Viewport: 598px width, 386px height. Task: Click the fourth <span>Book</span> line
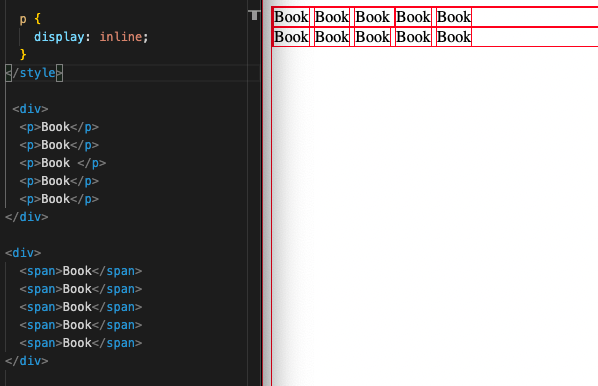pyautogui.click(x=81, y=325)
